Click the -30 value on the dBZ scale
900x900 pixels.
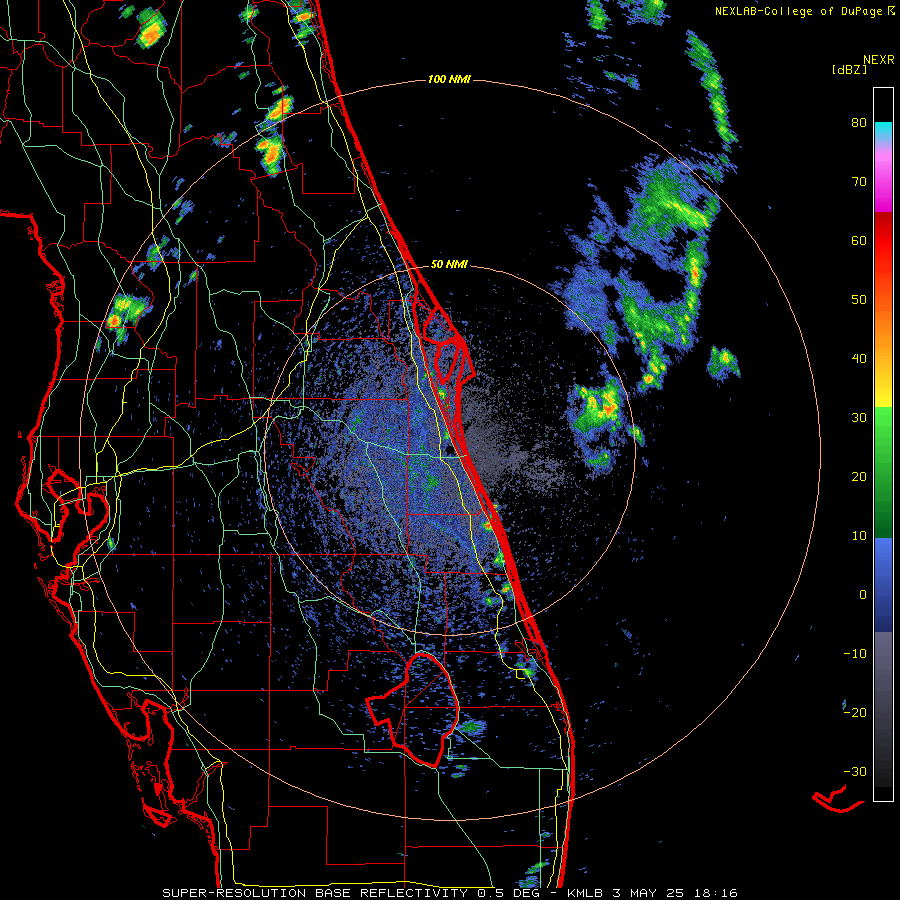click(855, 771)
